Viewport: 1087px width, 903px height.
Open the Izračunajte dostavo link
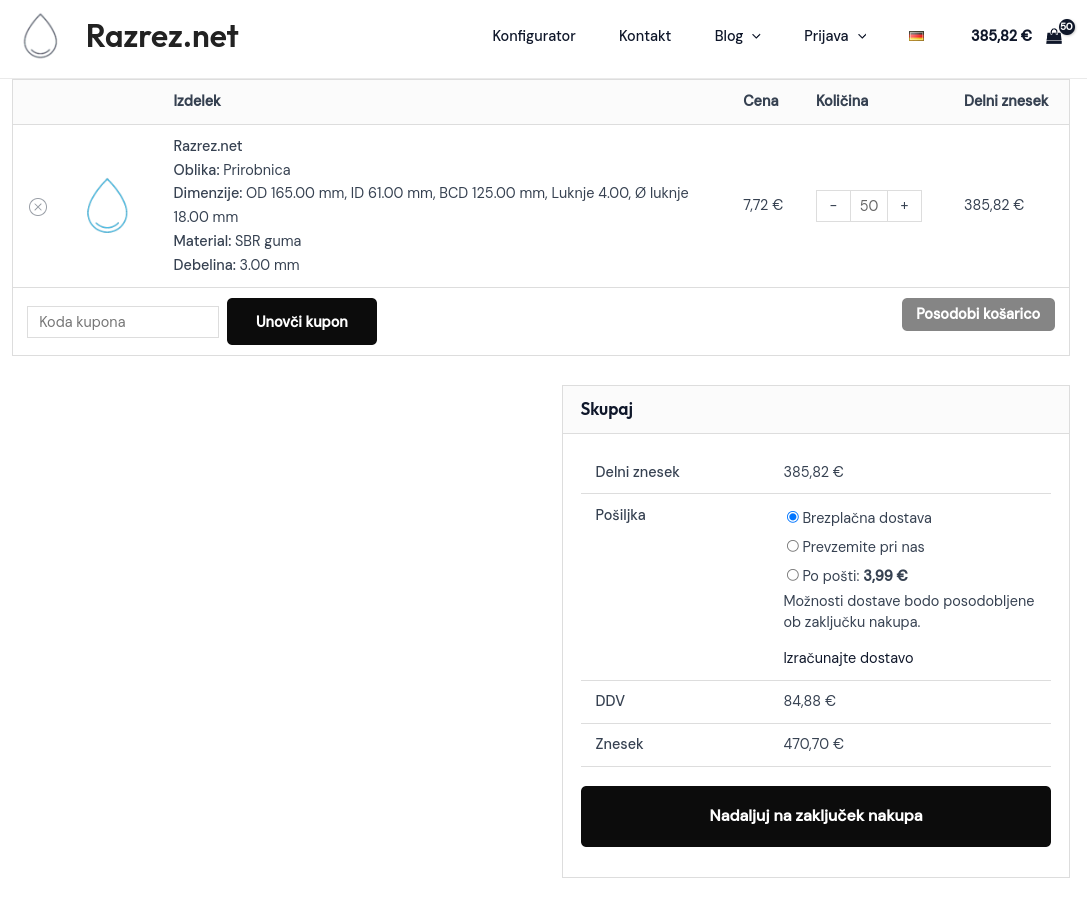[x=848, y=658]
